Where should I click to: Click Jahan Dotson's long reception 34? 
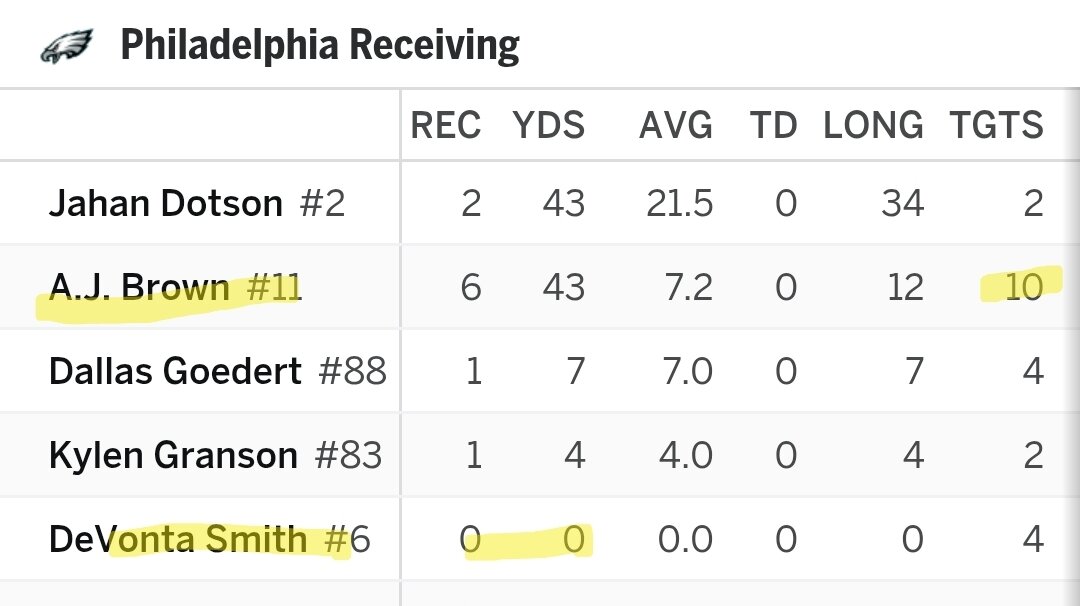tap(903, 204)
